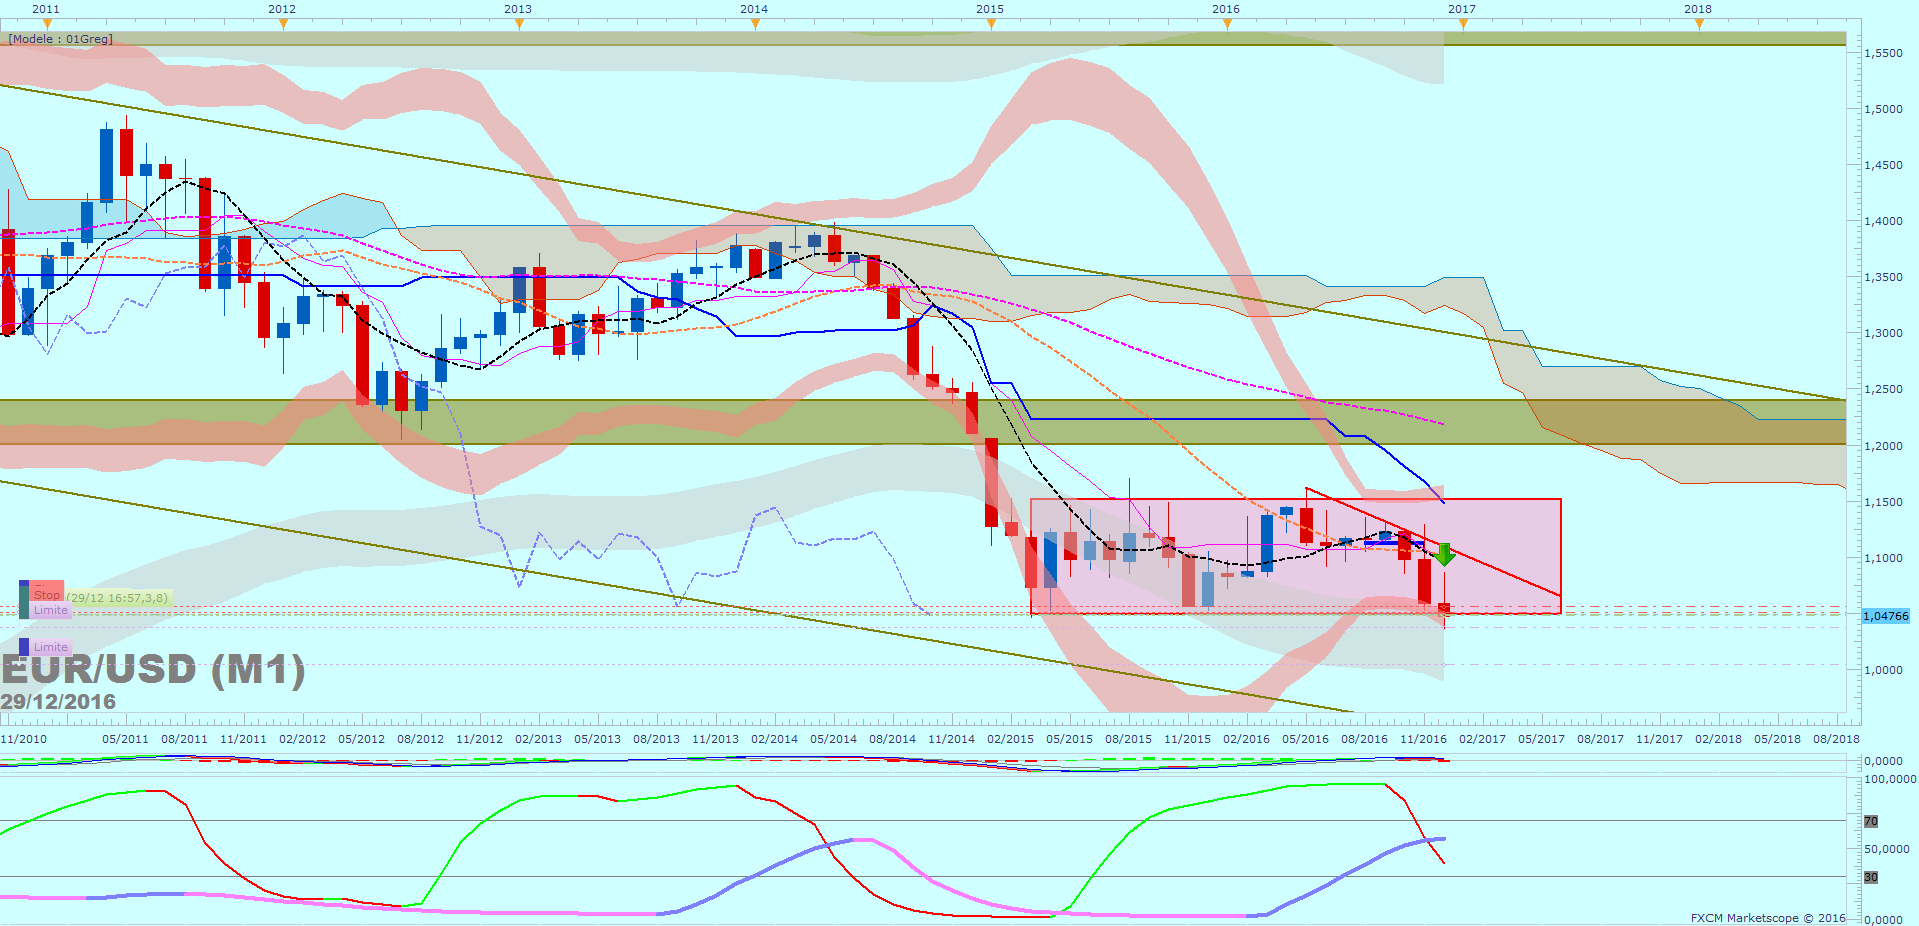The image size is (1919, 926).
Task: Click the 2014 orange year marker
Action: tap(755, 24)
